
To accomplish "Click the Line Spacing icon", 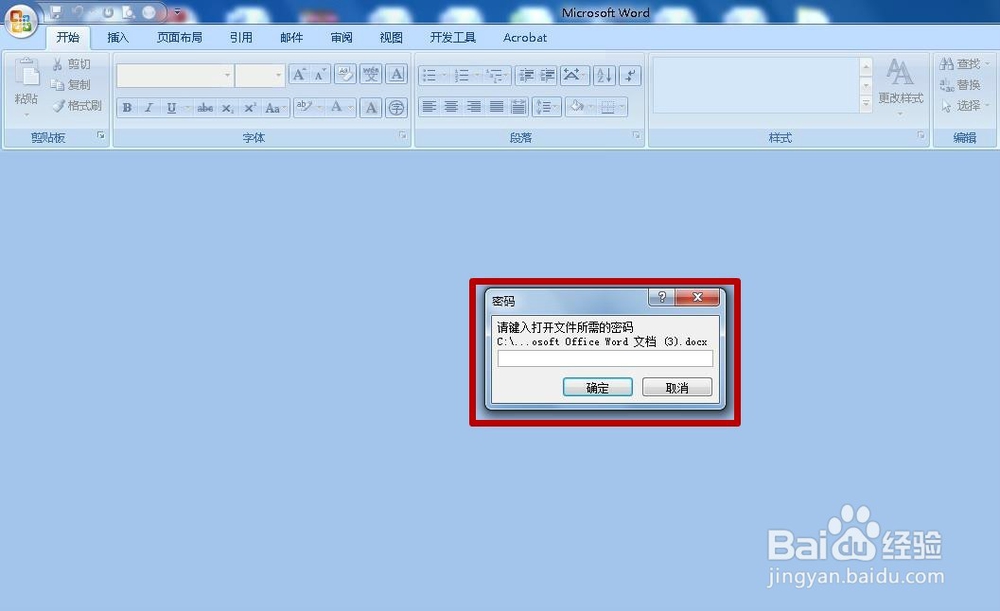I will (543, 107).
